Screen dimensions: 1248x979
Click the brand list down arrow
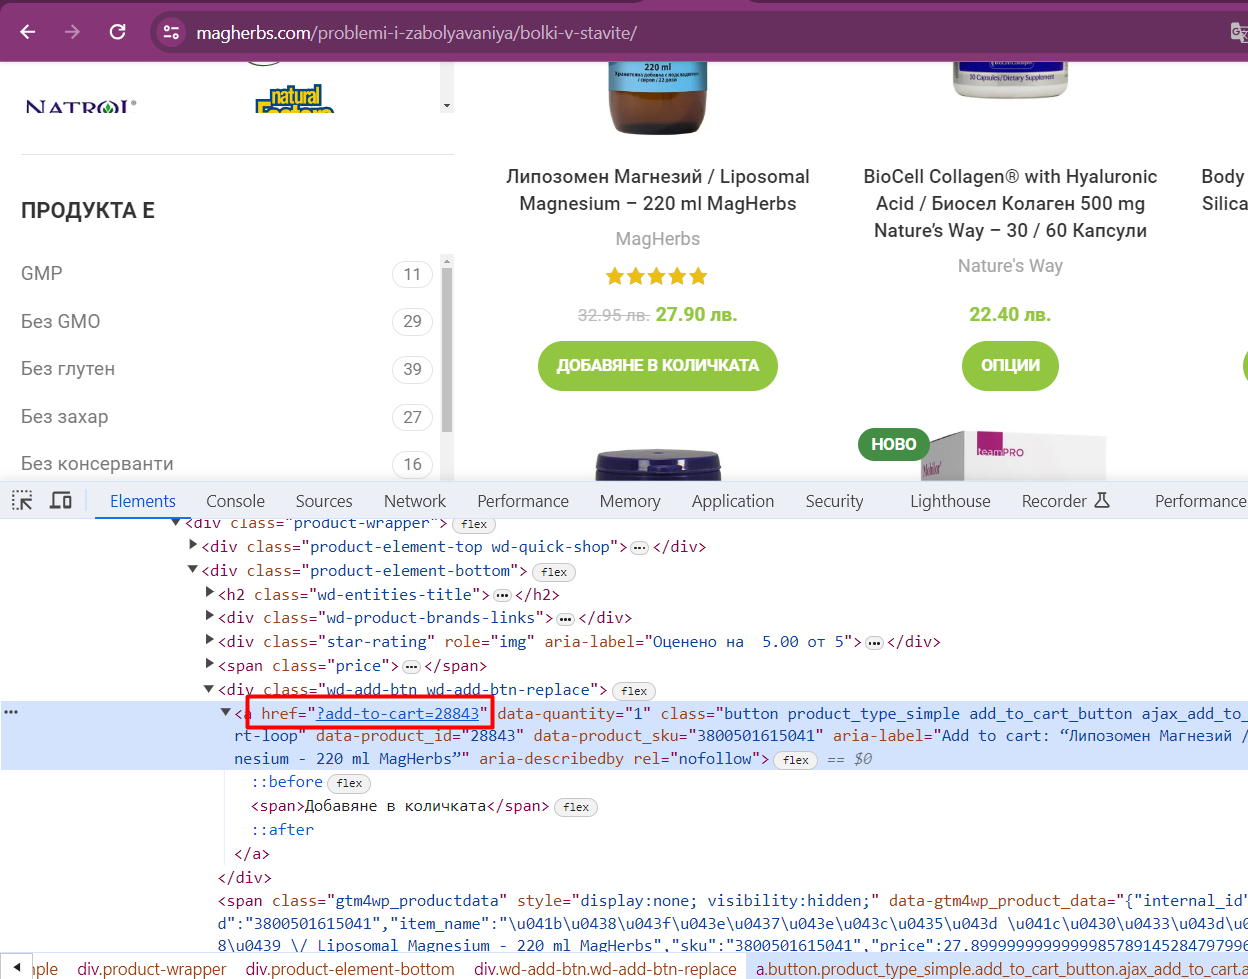pyautogui.click(x=447, y=105)
